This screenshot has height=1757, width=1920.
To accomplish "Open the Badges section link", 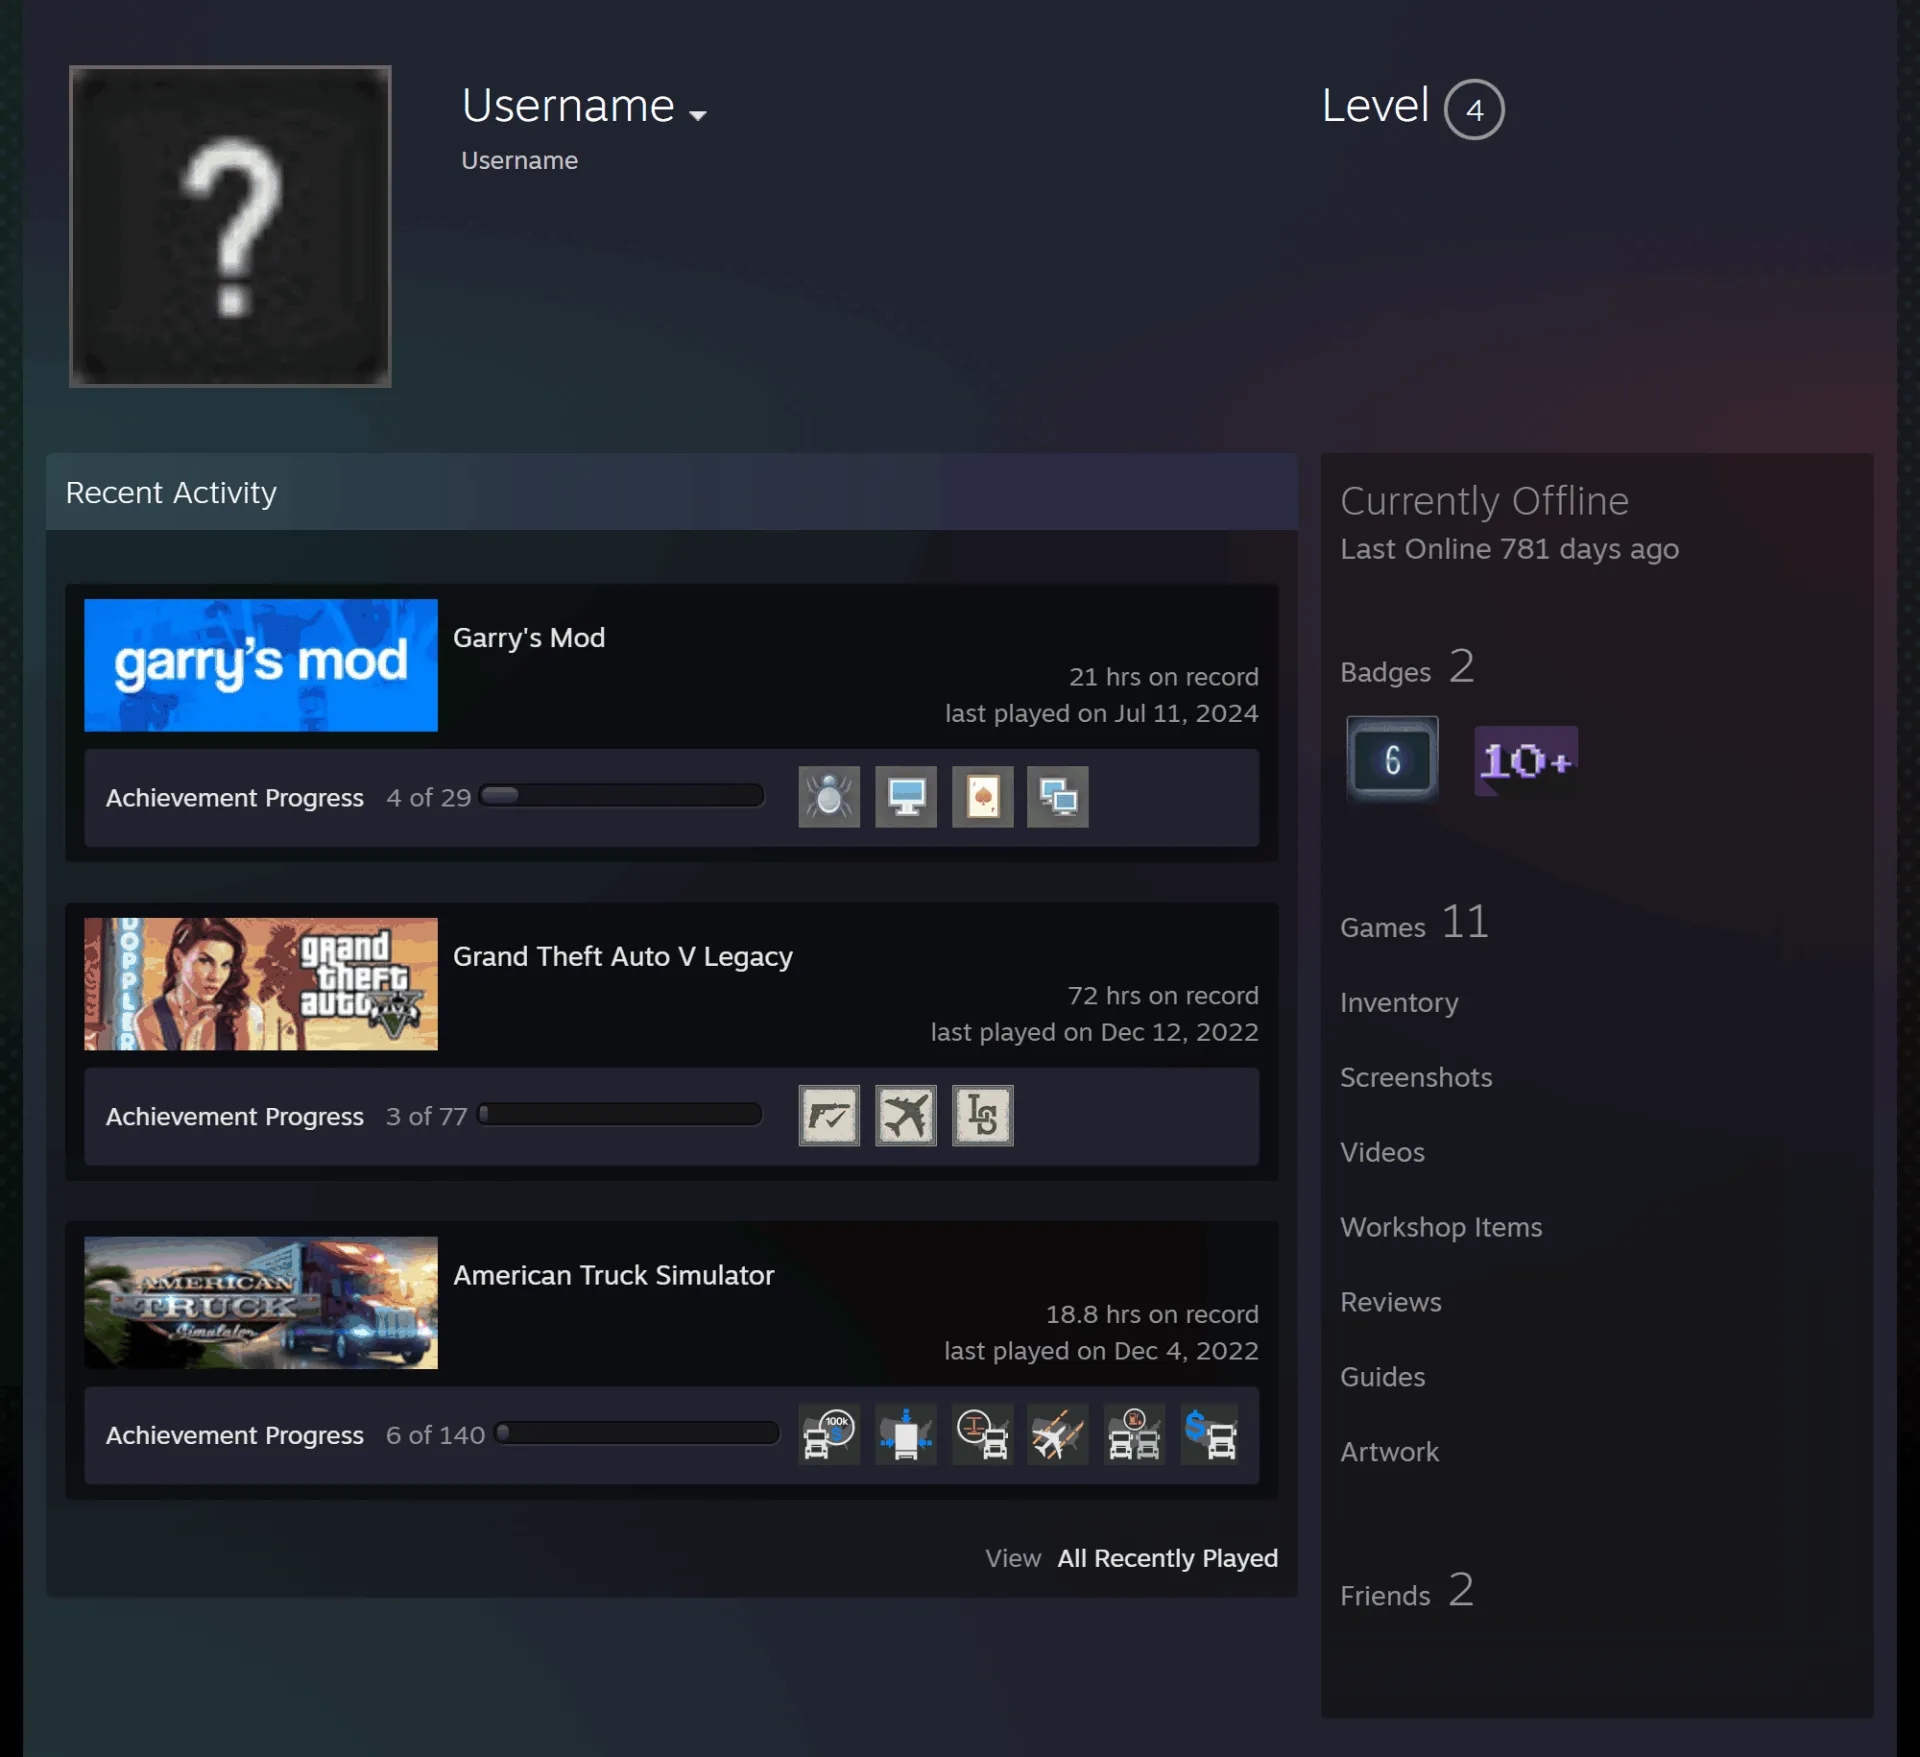I will click(1407, 667).
